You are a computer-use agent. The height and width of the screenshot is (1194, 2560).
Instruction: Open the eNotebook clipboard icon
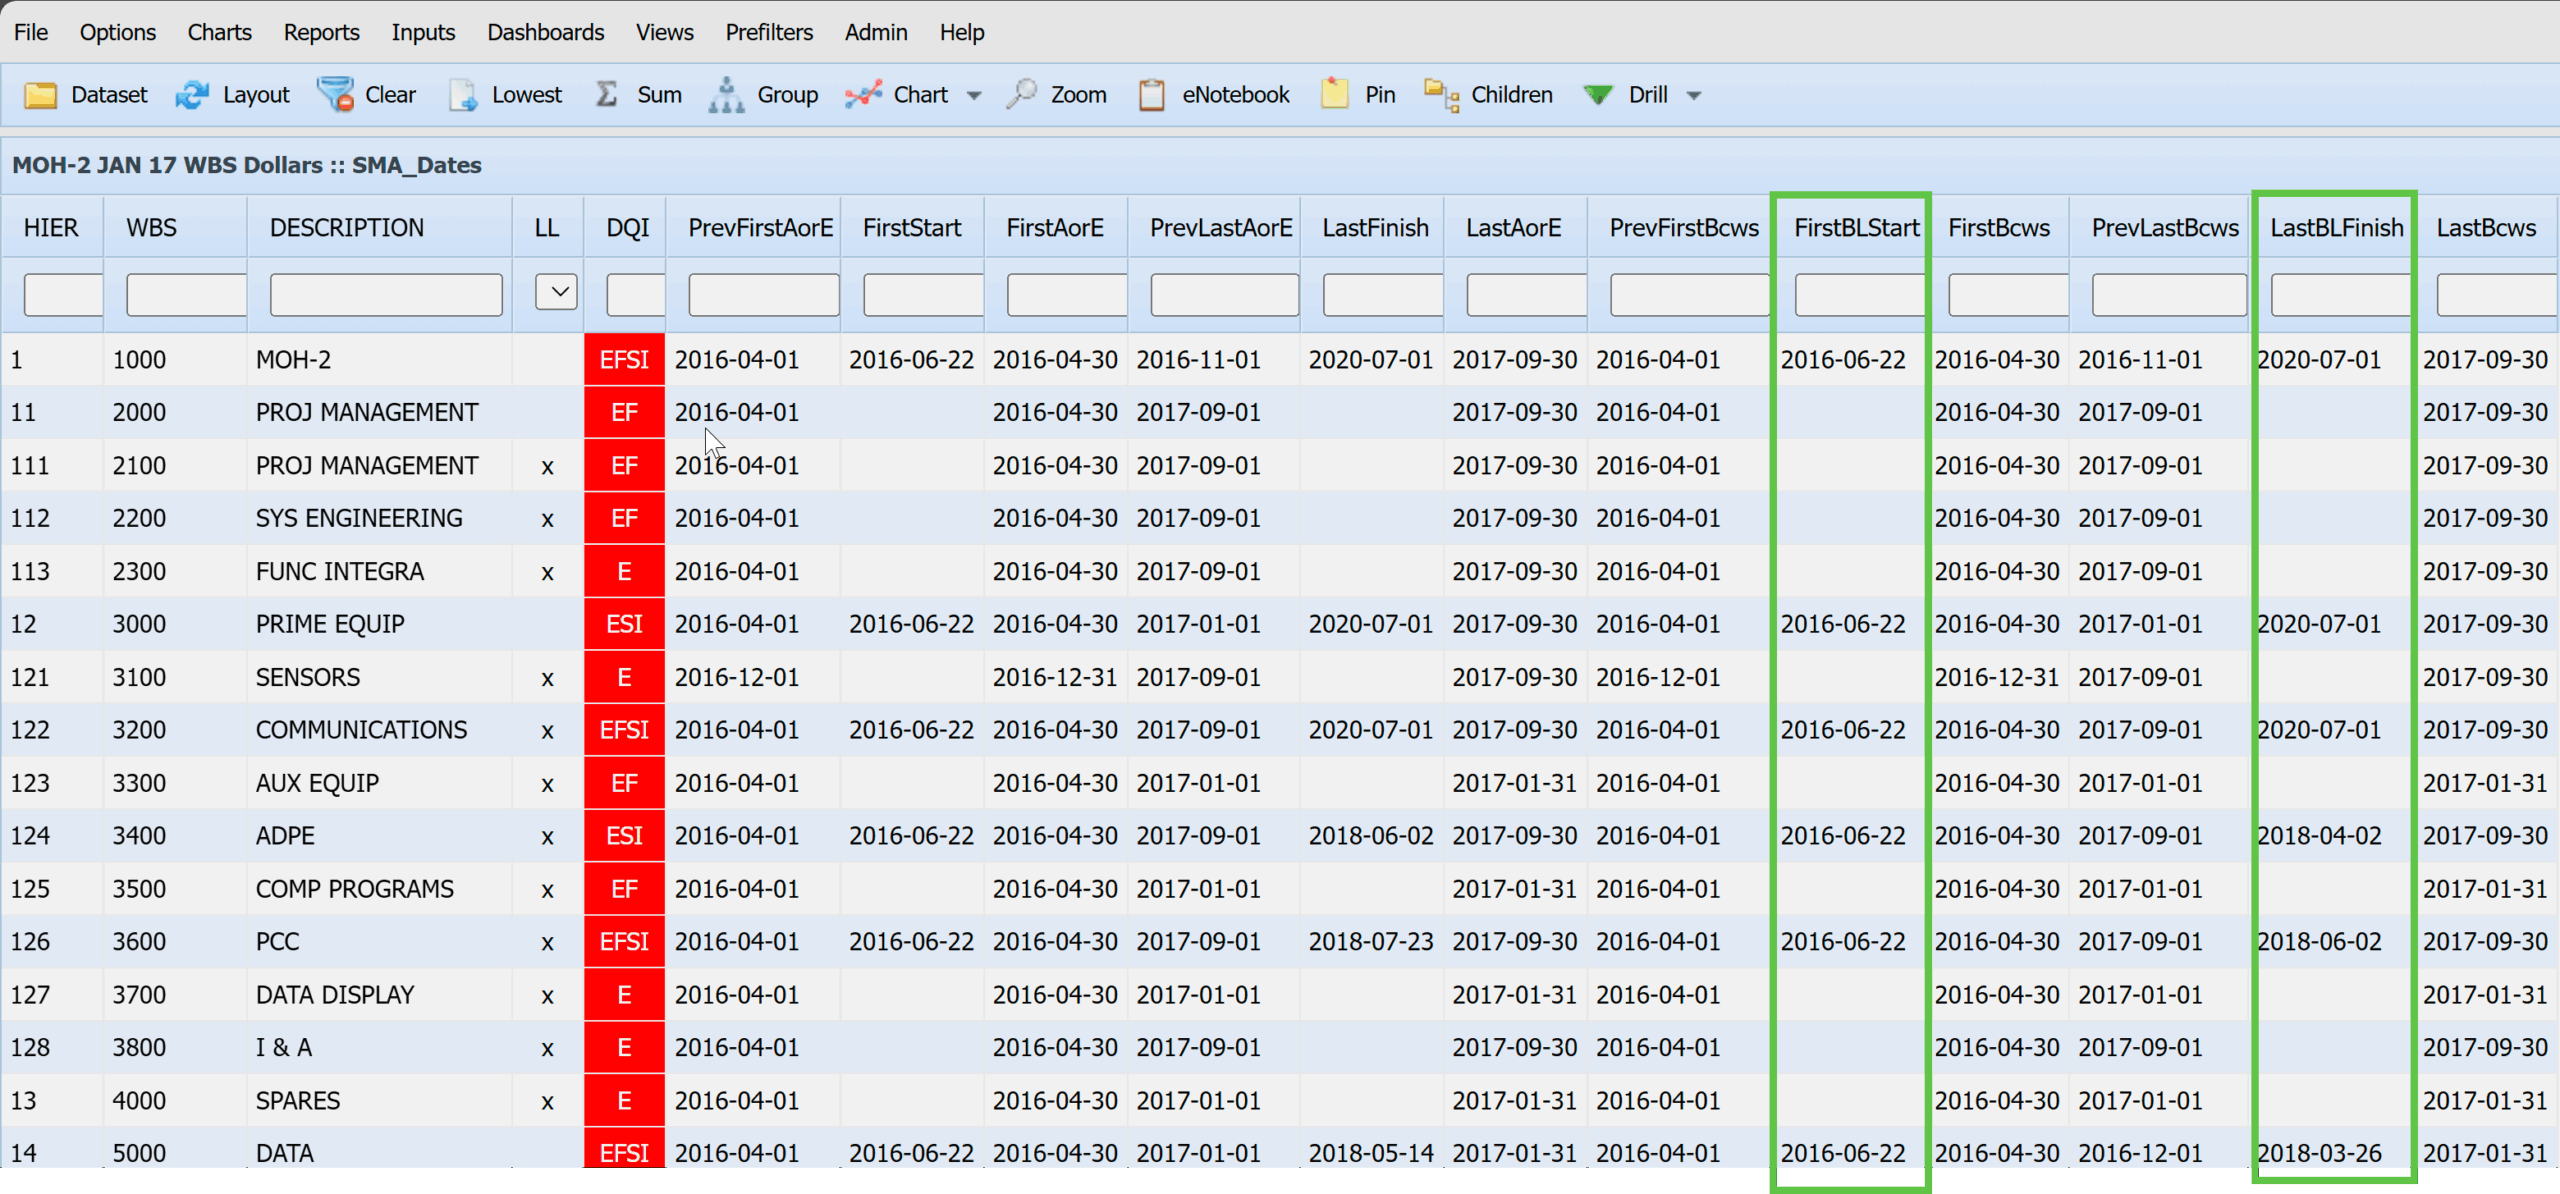[x=1152, y=95]
